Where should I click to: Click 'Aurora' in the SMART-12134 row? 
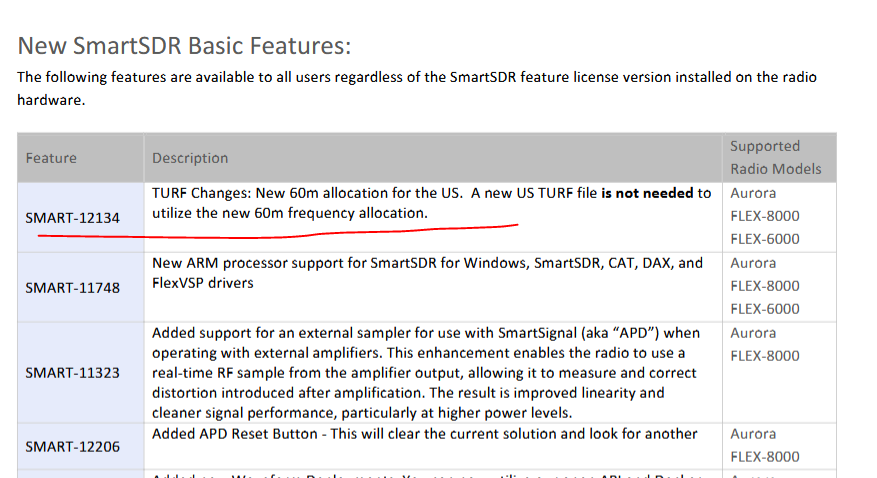coord(753,193)
